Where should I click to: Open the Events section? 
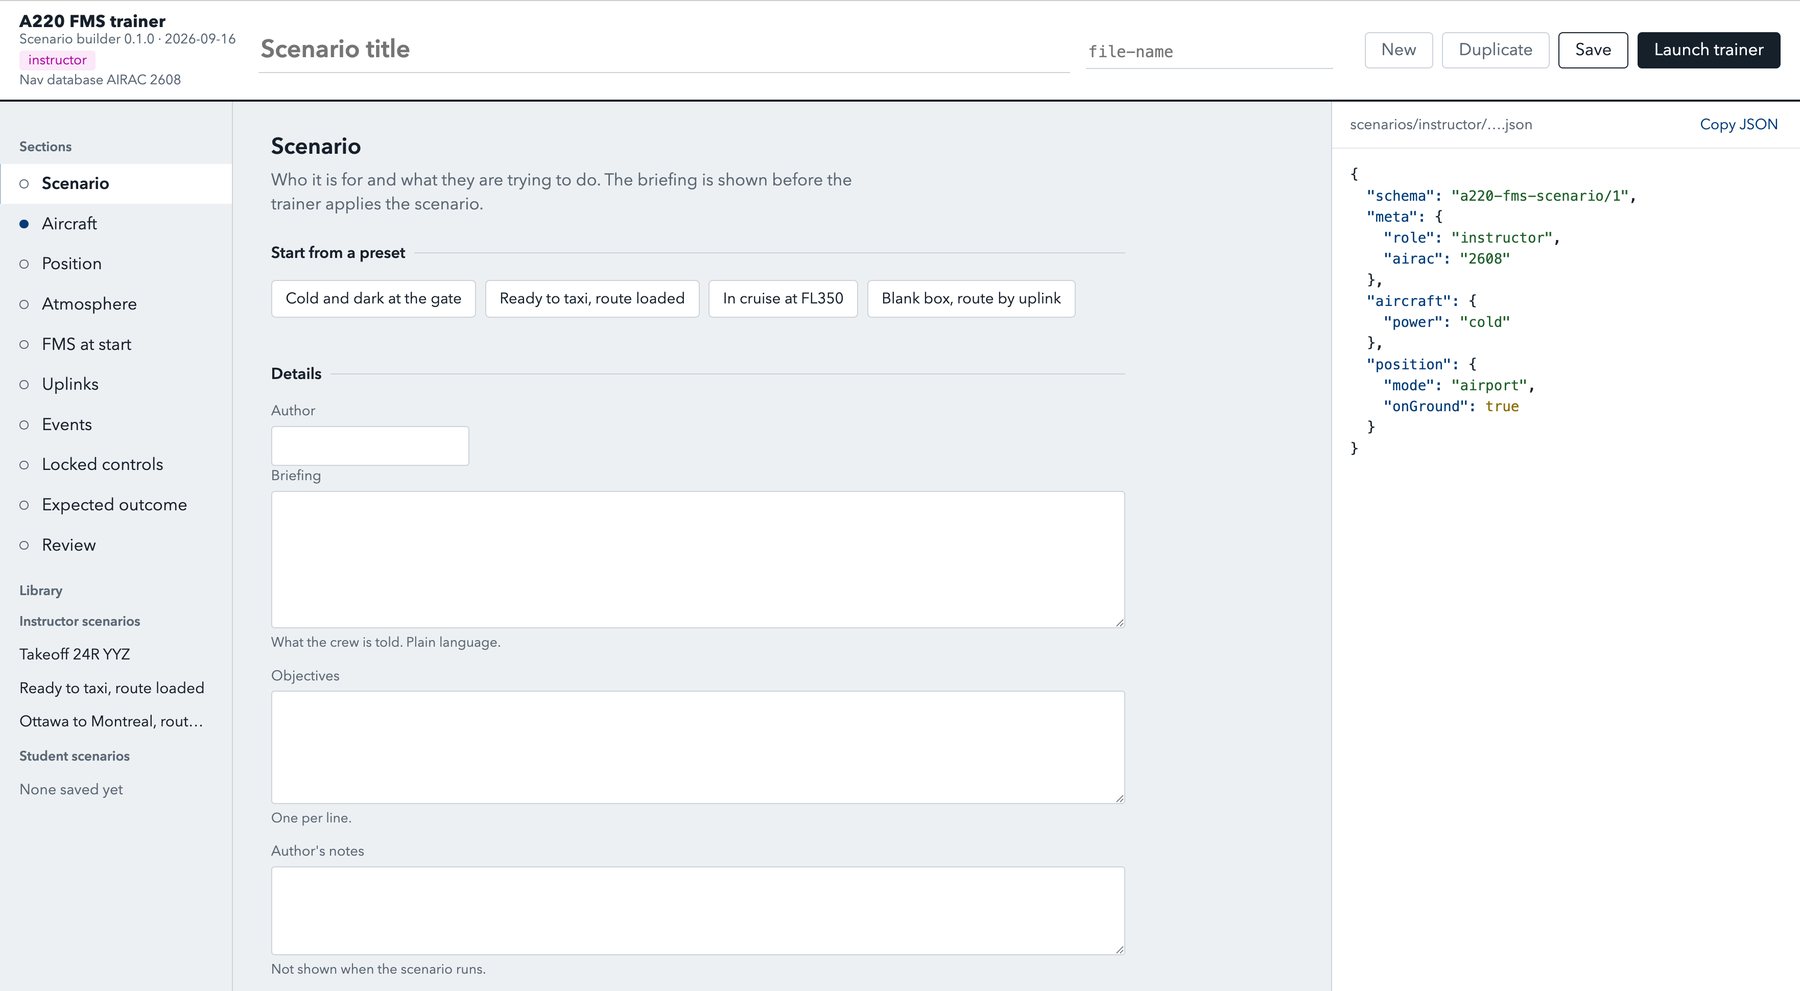(x=116, y=424)
